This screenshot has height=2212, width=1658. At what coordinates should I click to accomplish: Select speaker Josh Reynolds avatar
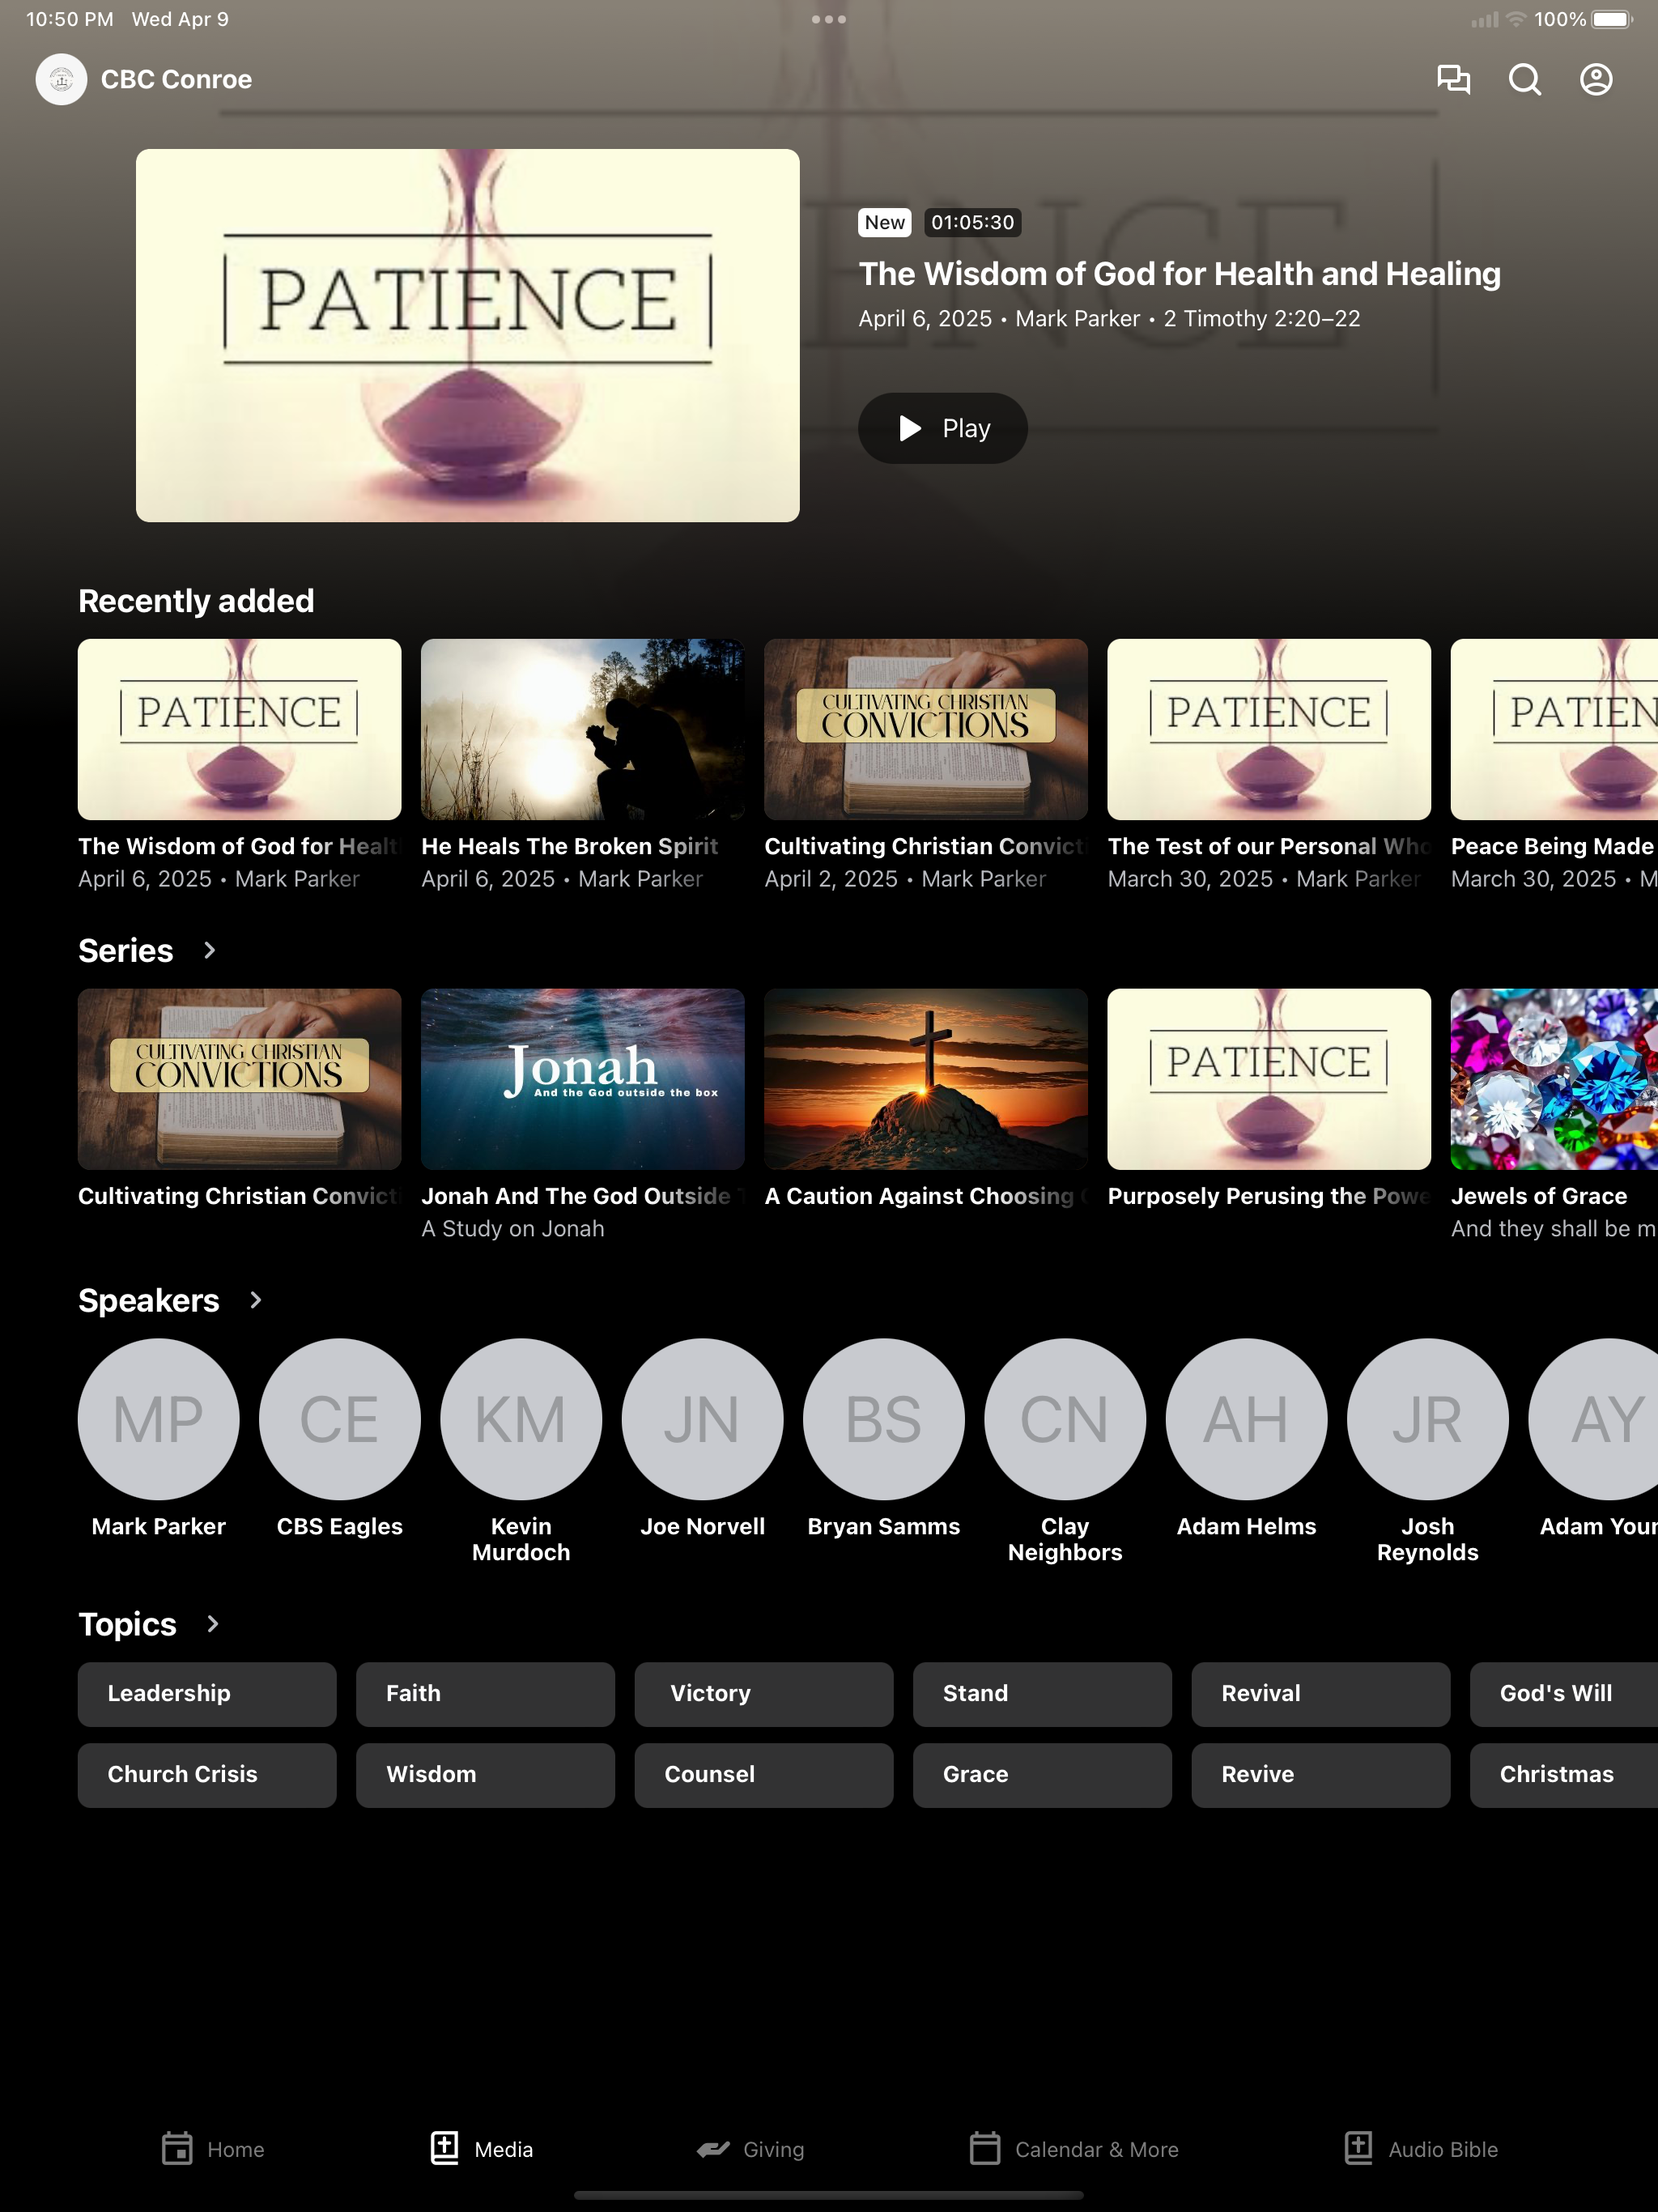(x=1428, y=1419)
